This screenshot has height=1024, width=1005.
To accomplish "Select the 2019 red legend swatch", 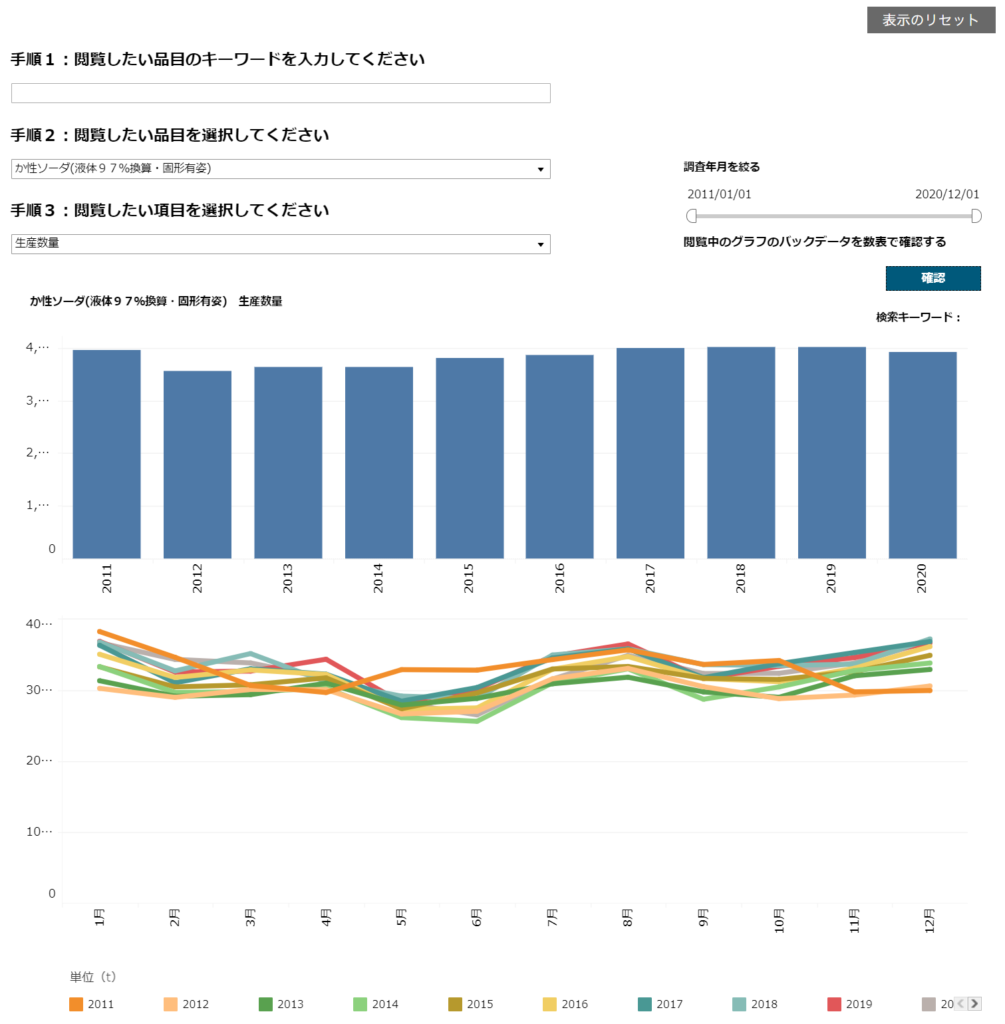I will 834,1004.
